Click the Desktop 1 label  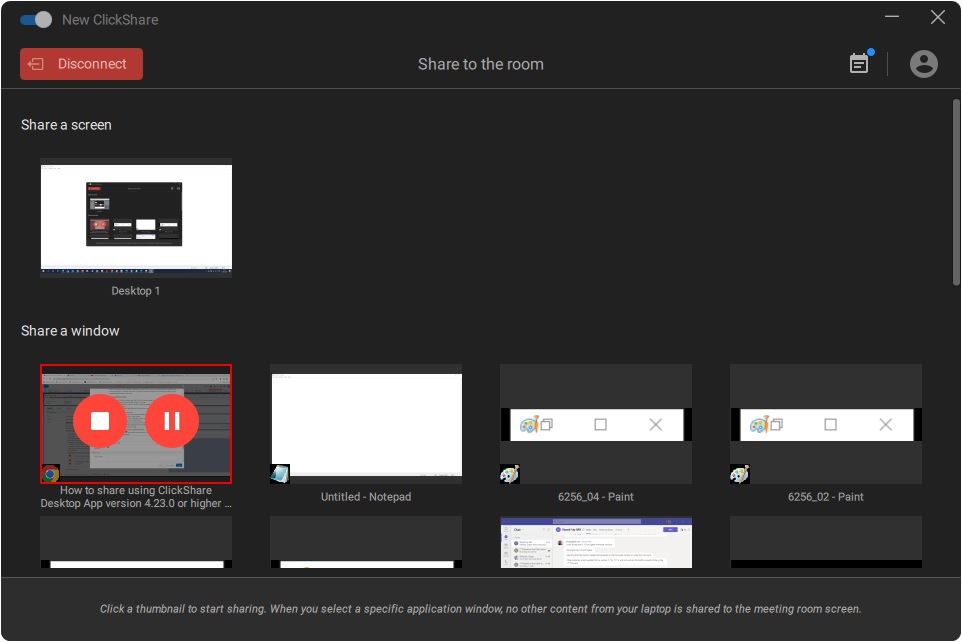point(136,291)
